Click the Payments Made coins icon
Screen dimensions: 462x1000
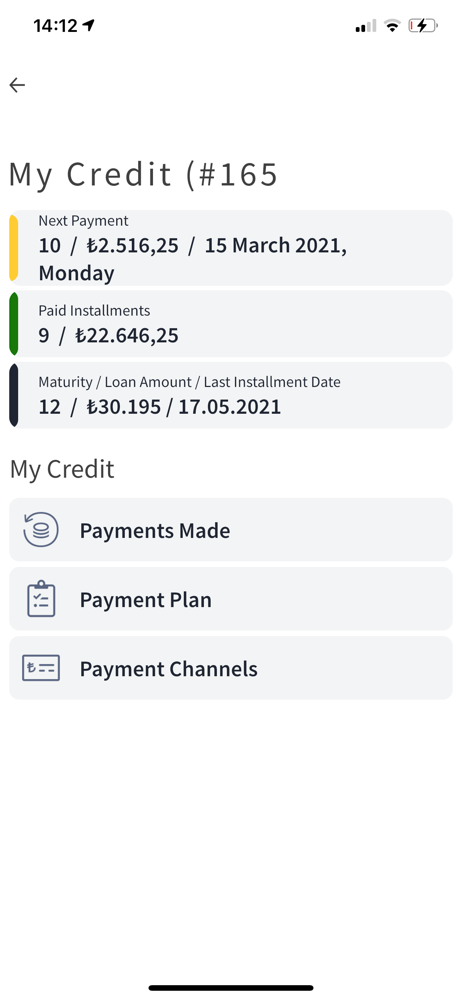(41, 530)
